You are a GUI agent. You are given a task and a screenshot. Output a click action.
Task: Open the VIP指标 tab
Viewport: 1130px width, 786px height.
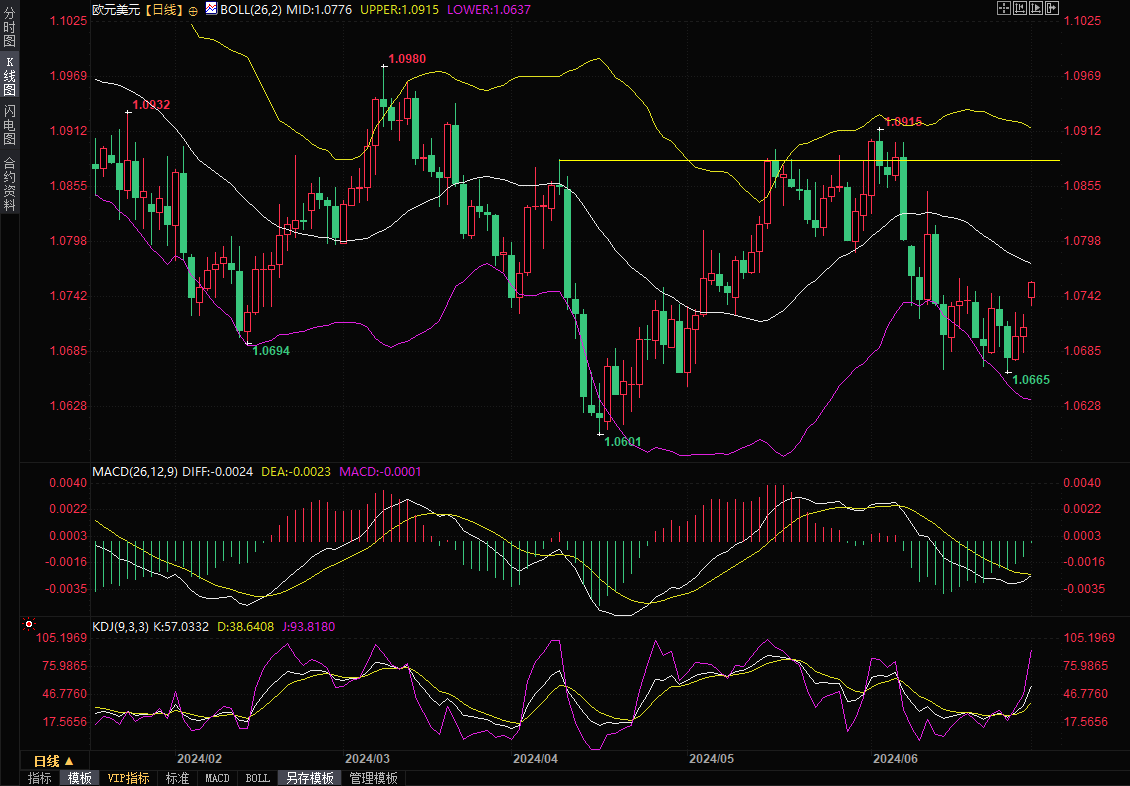pyautogui.click(x=128, y=778)
